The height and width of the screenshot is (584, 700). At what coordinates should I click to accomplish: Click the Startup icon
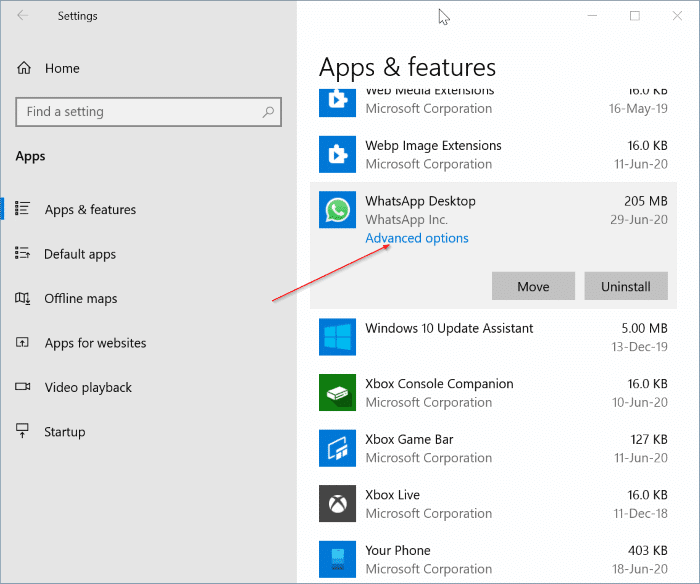click(22, 431)
